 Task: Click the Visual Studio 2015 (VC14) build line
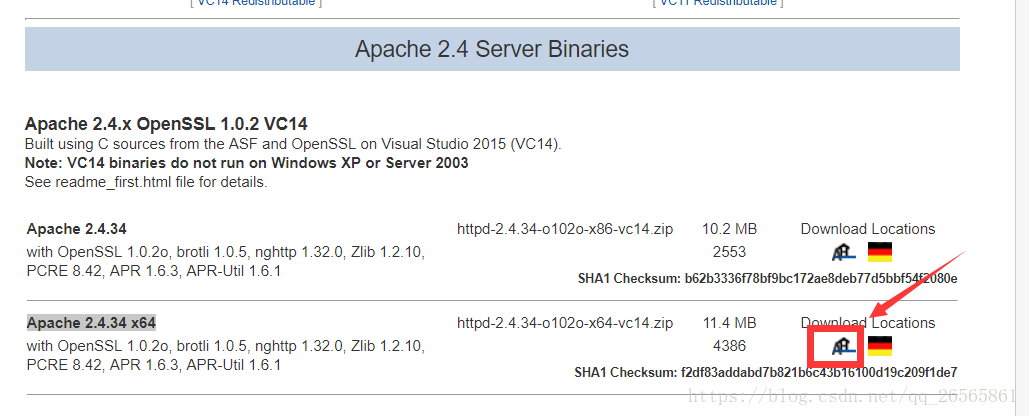click(293, 144)
